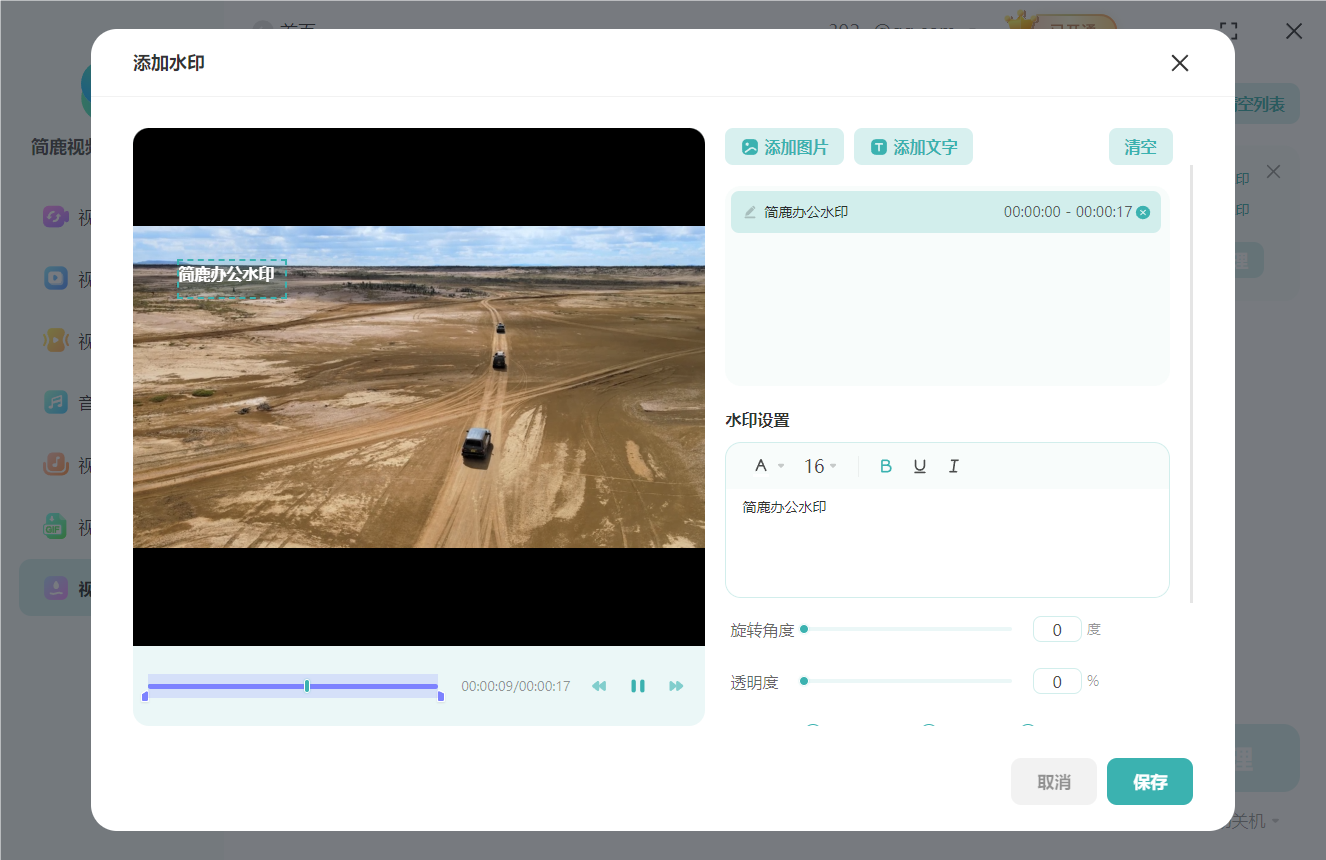The height and width of the screenshot is (860, 1326).
Task: Click the 清空 clear button
Action: pos(1140,147)
